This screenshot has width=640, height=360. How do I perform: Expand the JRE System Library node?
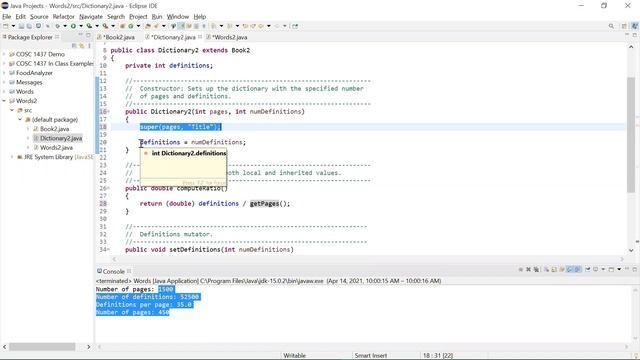12,157
